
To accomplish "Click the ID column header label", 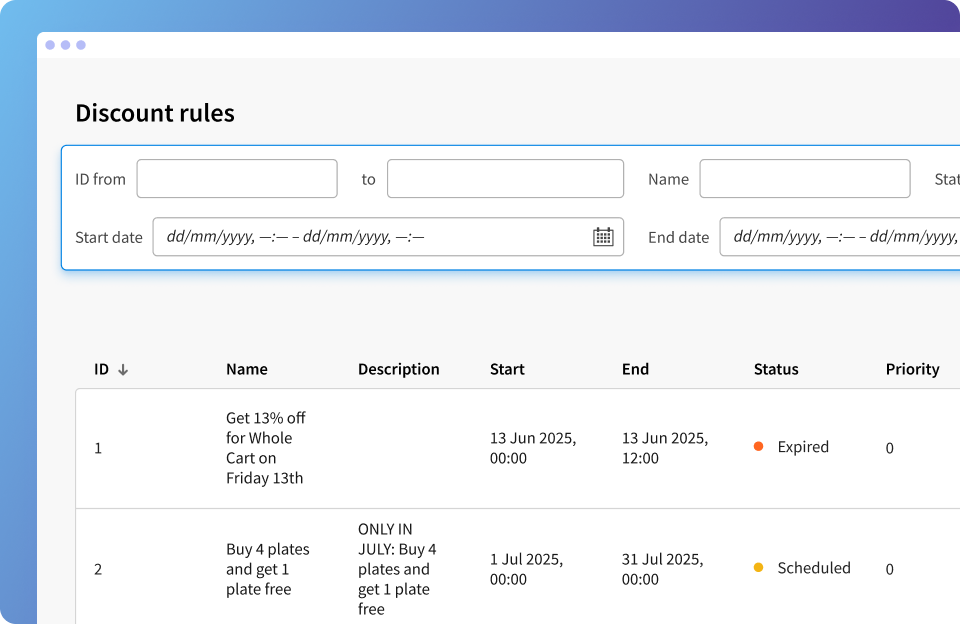I will coord(101,369).
